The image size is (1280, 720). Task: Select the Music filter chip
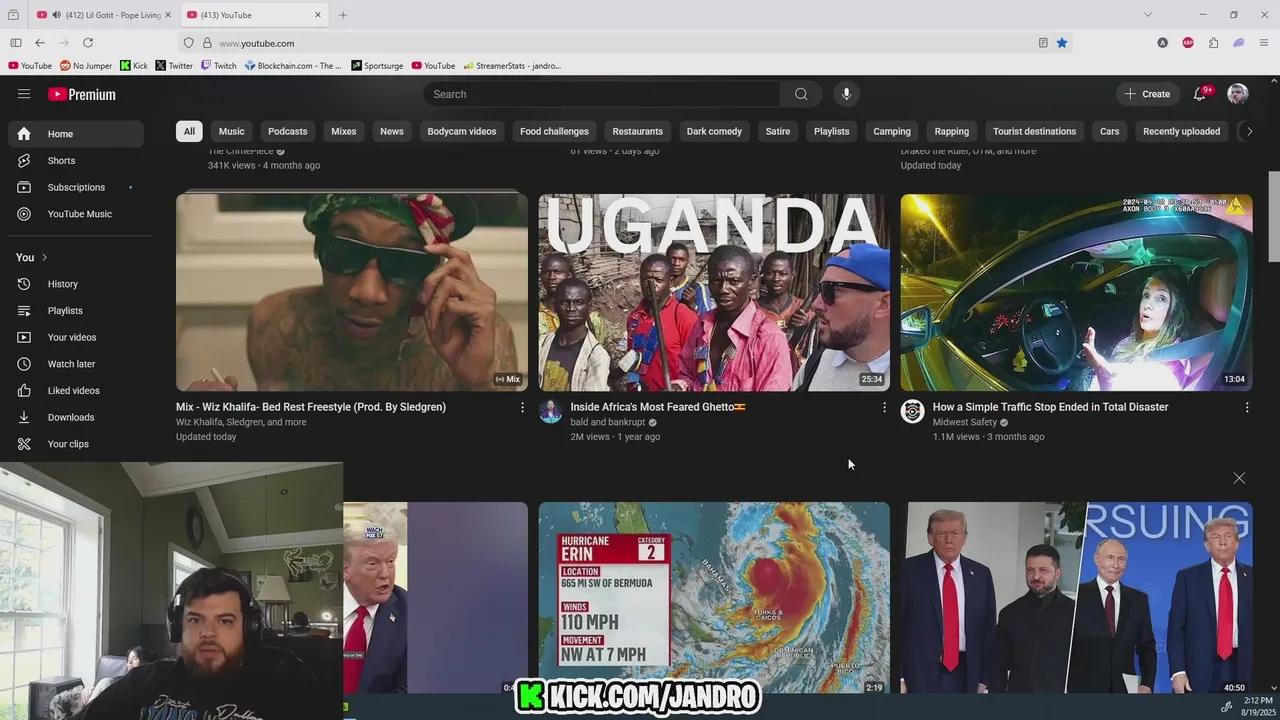pyautogui.click(x=231, y=131)
